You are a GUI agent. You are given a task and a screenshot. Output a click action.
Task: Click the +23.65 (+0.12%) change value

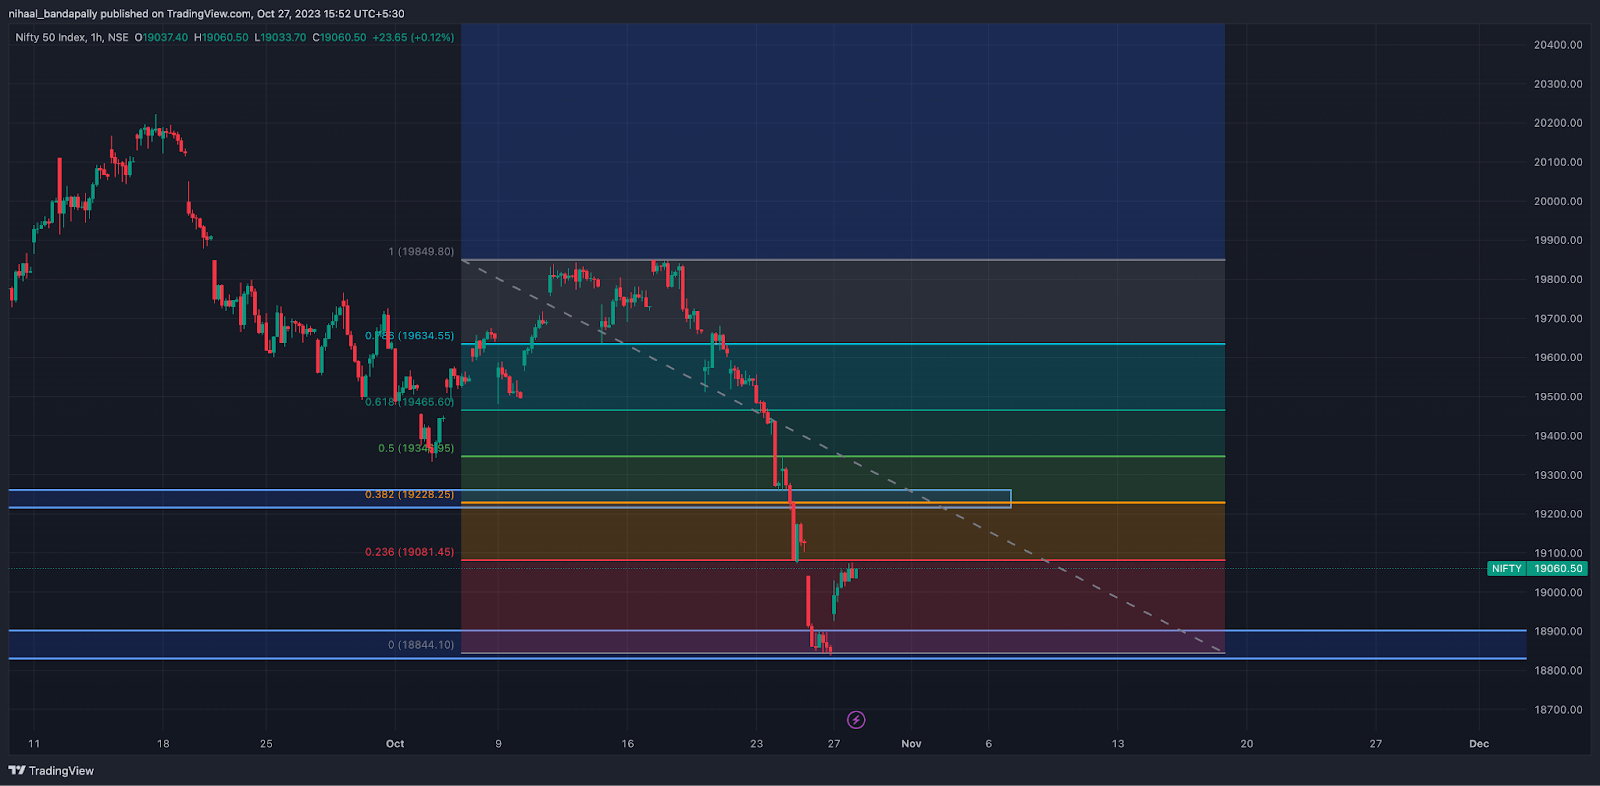click(413, 37)
